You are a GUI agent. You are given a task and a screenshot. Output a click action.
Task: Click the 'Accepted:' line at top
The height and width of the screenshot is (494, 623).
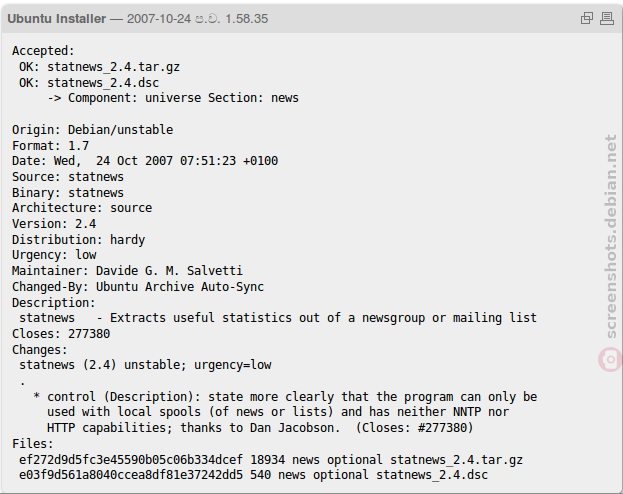43,51
